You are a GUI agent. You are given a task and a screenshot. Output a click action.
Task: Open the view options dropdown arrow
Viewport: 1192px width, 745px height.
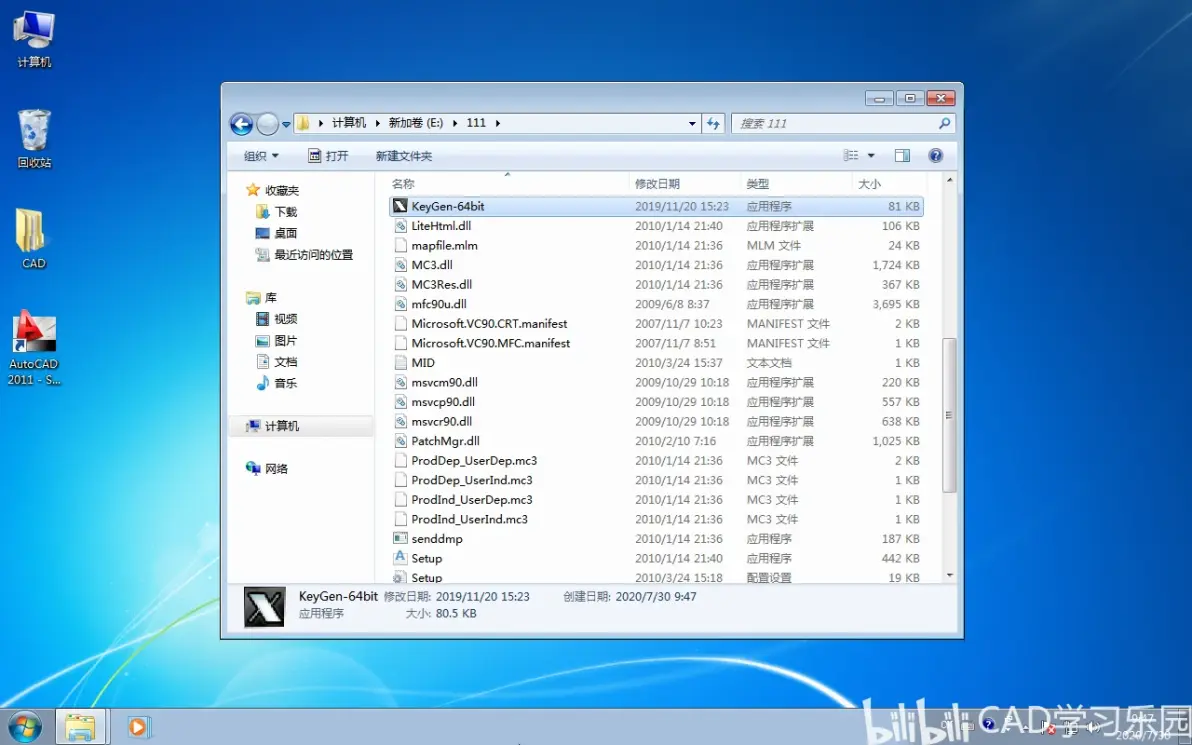[871, 156]
